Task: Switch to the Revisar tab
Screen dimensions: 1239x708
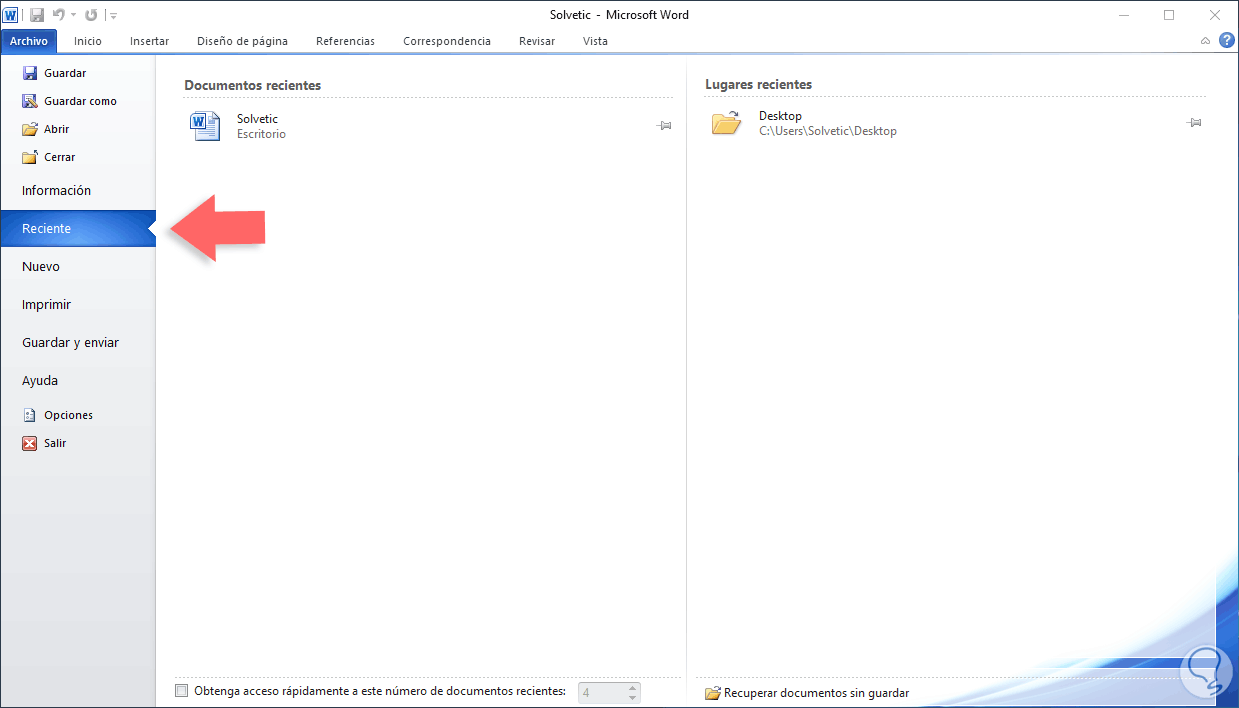Action: tap(536, 41)
